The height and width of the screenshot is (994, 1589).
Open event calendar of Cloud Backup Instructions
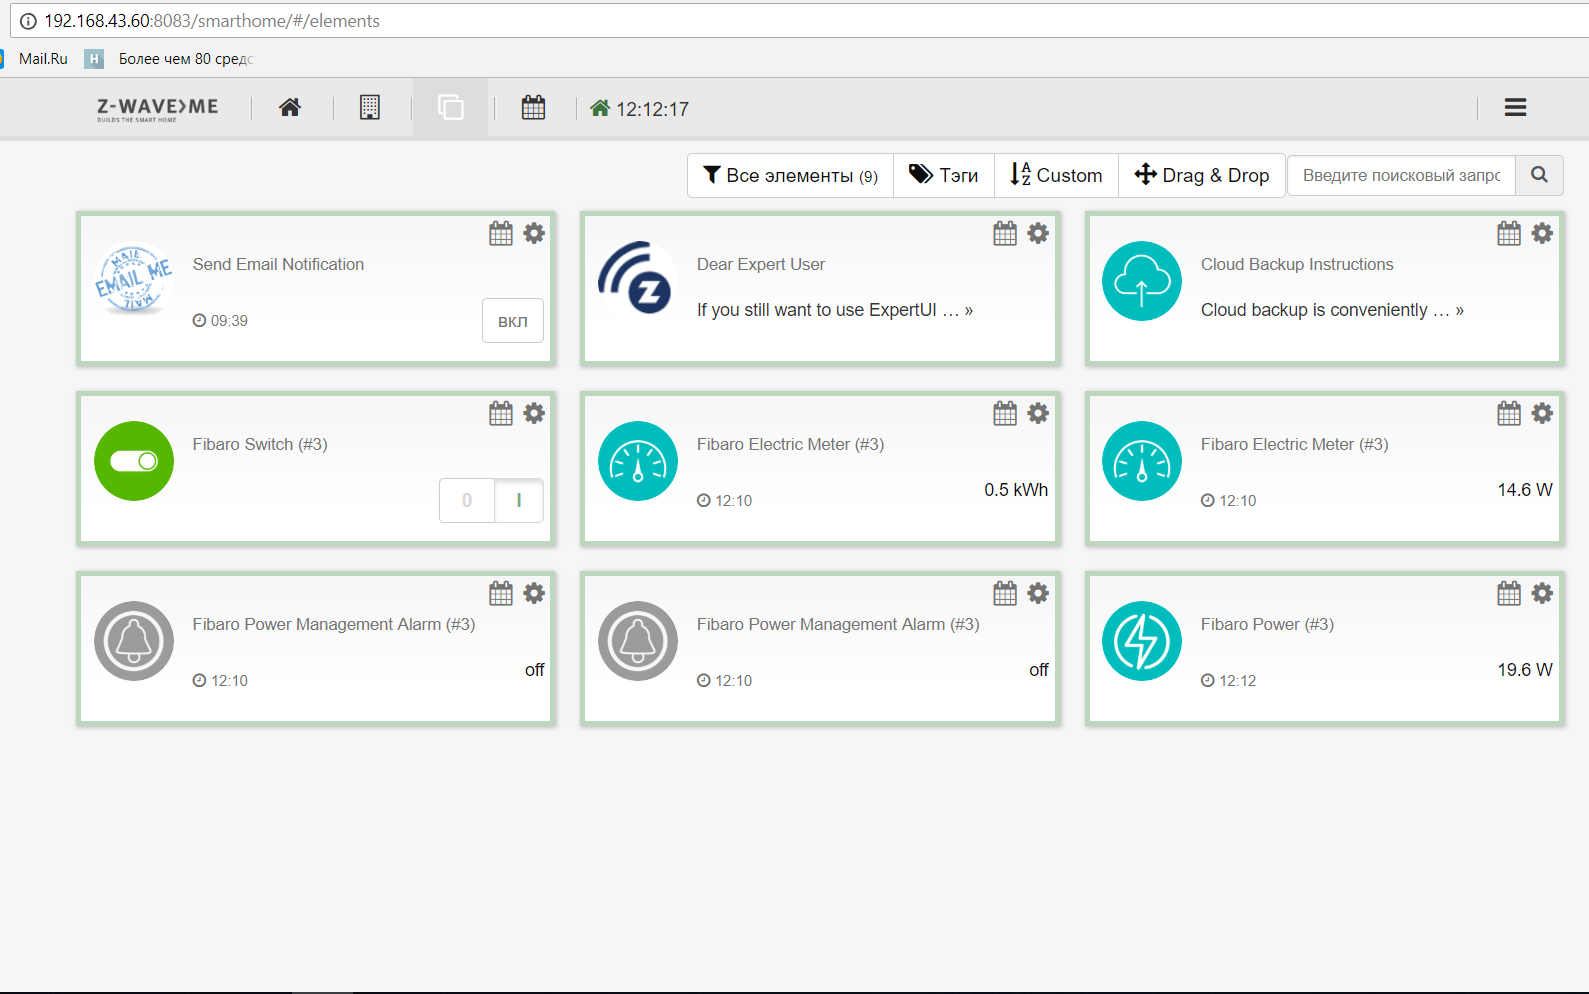click(1509, 233)
